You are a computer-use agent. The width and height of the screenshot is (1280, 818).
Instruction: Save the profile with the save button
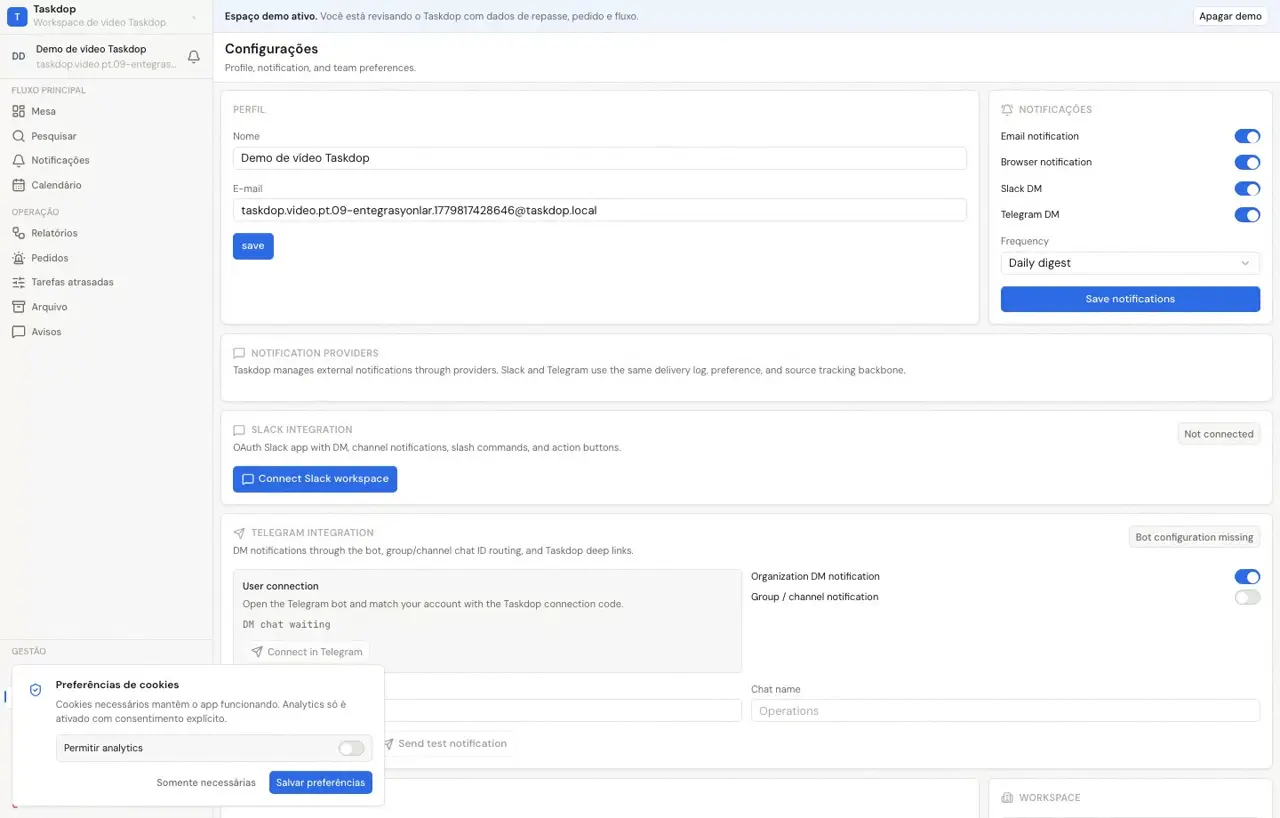(253, 246)
